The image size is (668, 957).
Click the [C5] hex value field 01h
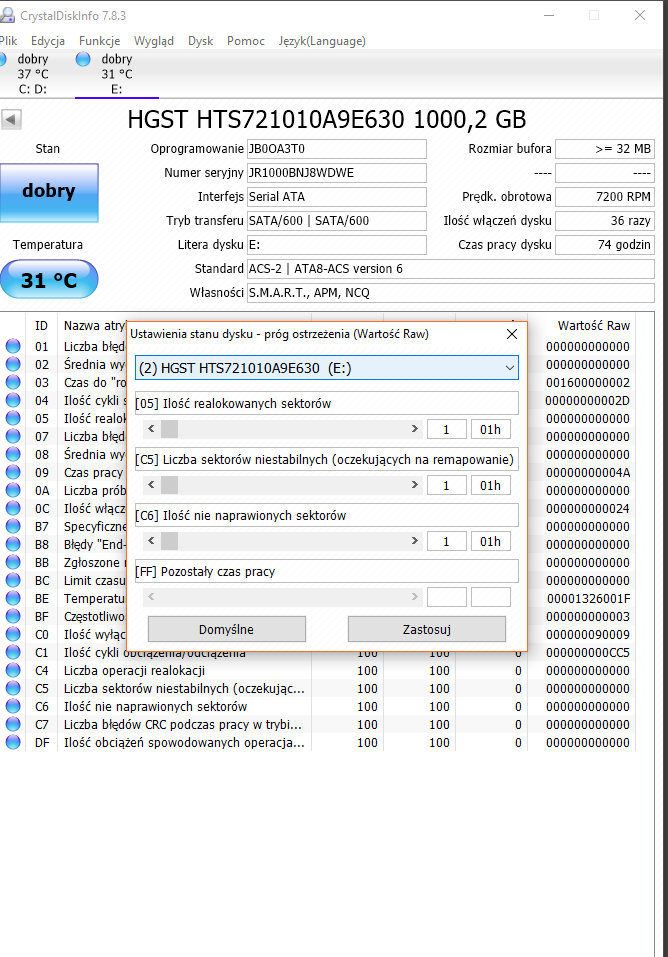pos(490,485)
